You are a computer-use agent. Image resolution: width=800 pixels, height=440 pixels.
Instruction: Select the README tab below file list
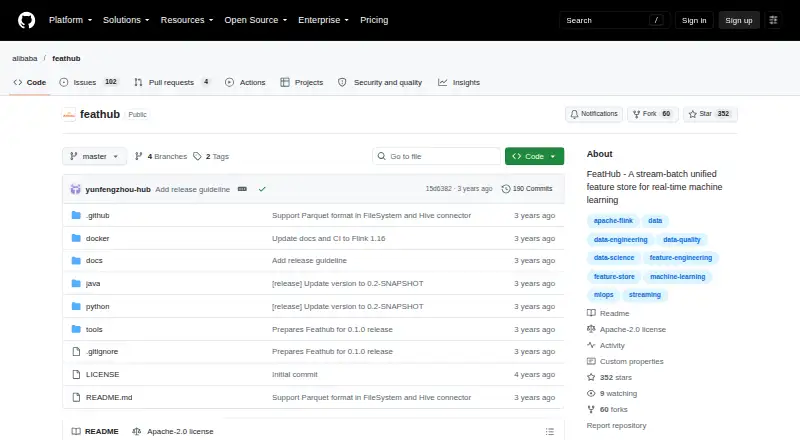tap(95, 431)
